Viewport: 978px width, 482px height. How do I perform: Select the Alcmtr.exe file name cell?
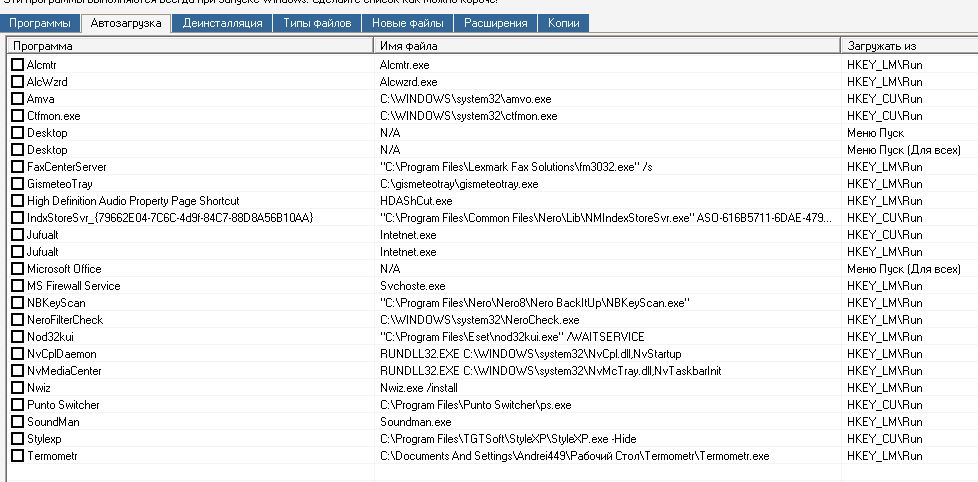(404, 65)
